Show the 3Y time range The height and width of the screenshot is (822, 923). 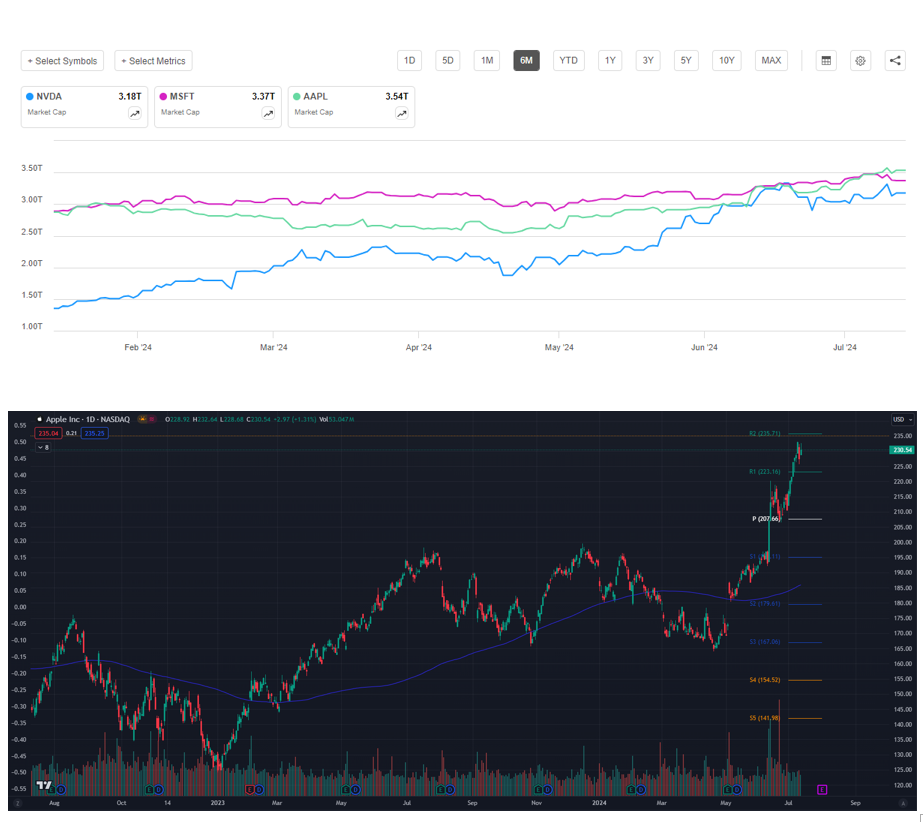pos(648,61)
